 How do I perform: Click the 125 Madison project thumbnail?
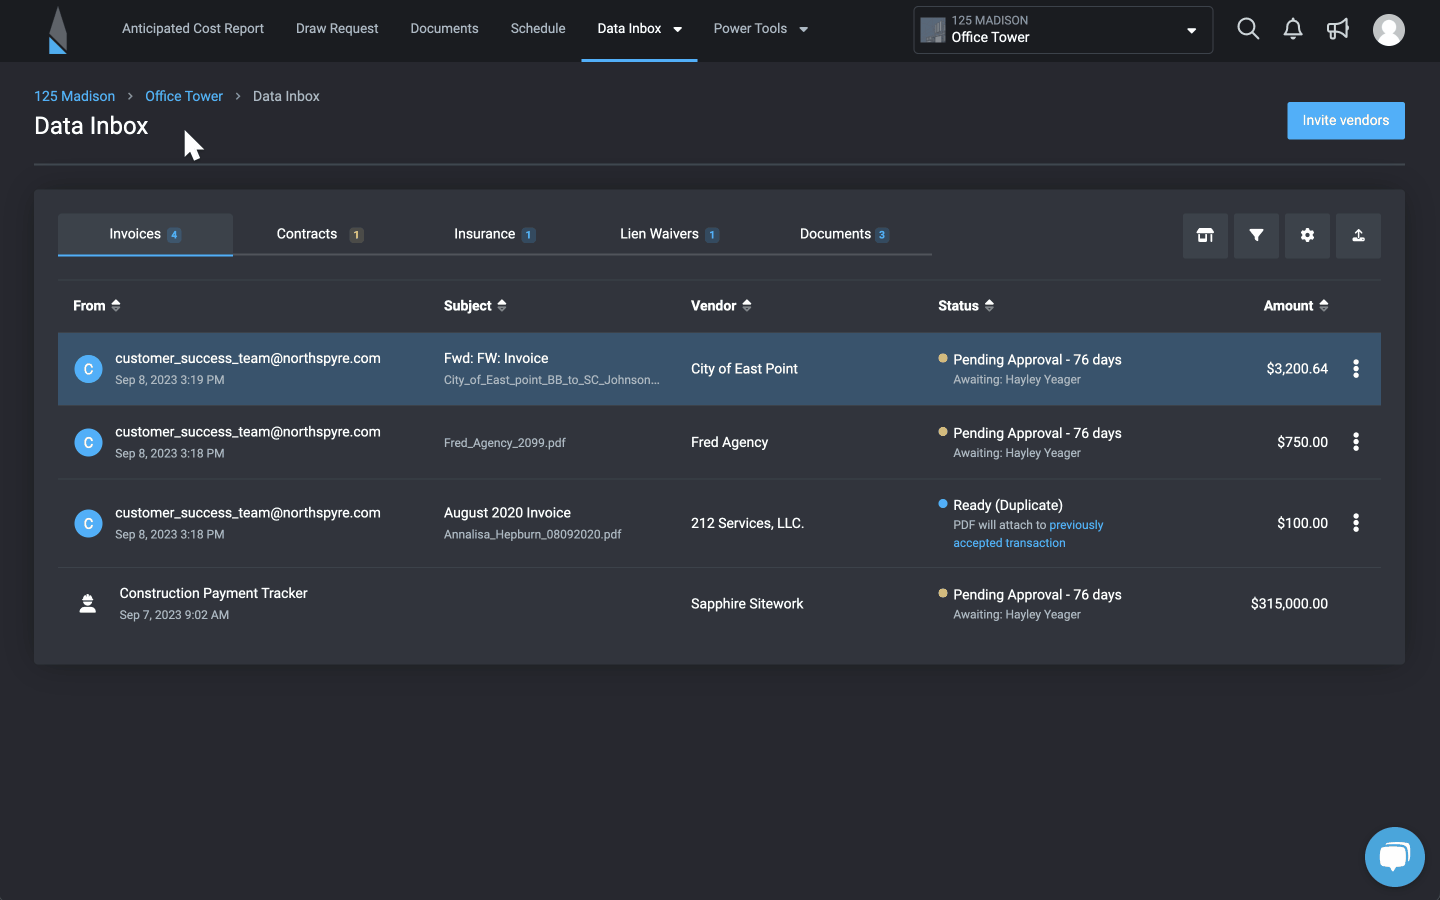933,30
